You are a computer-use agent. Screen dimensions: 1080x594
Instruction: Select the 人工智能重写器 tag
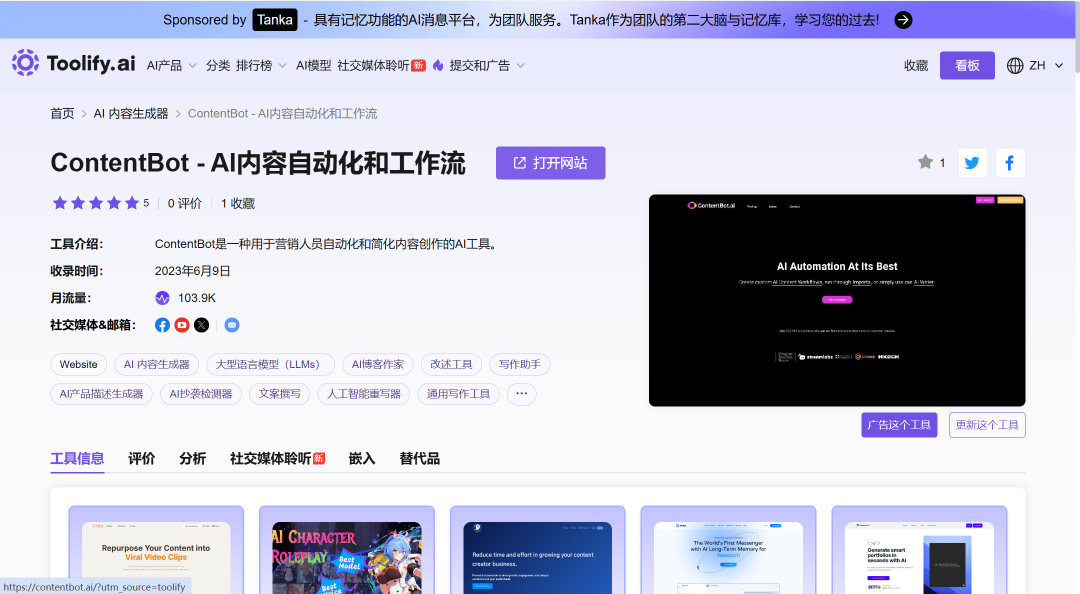[x=364, y=394]
